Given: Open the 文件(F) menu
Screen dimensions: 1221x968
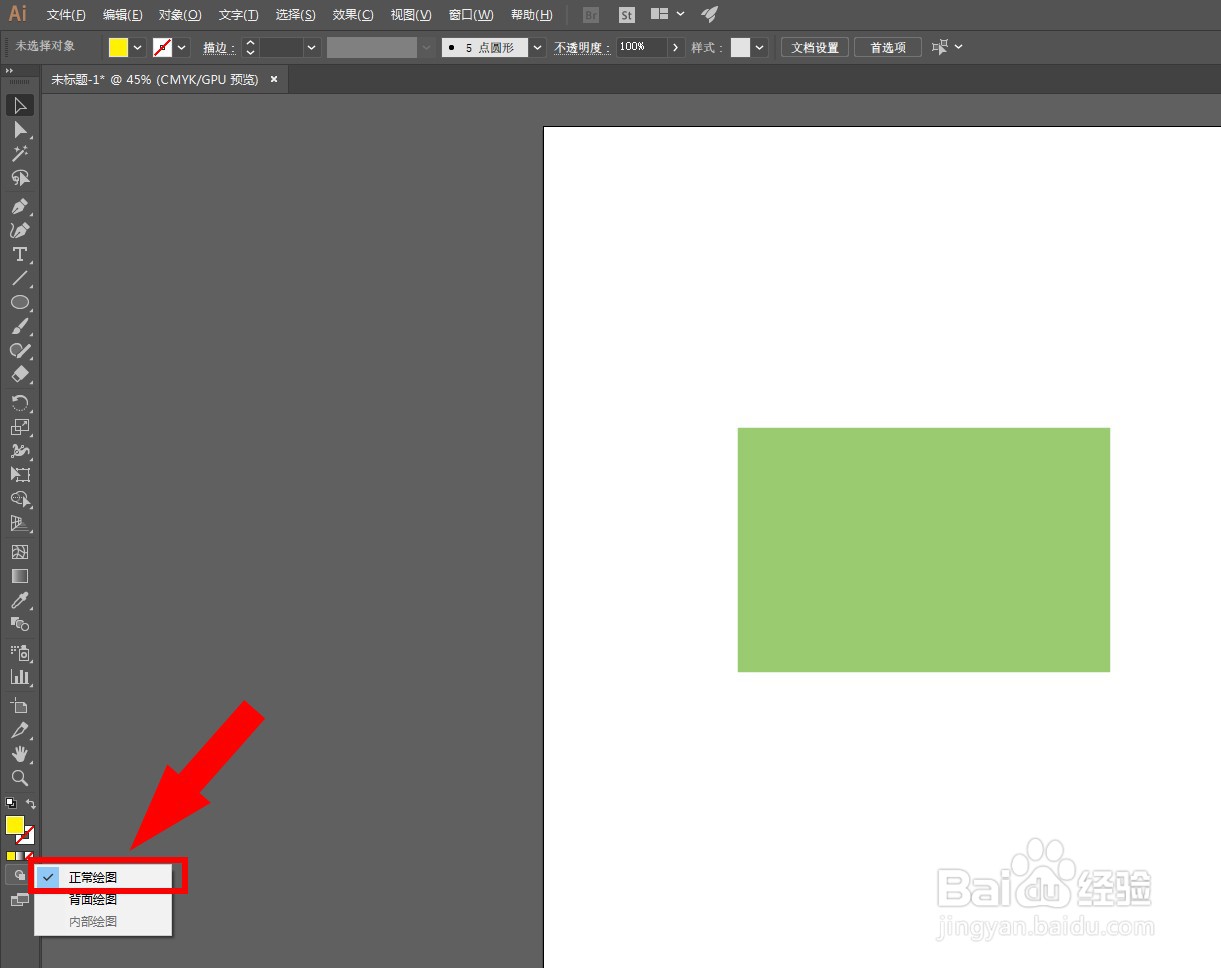Looking at the screenshot, I should 66,15.
